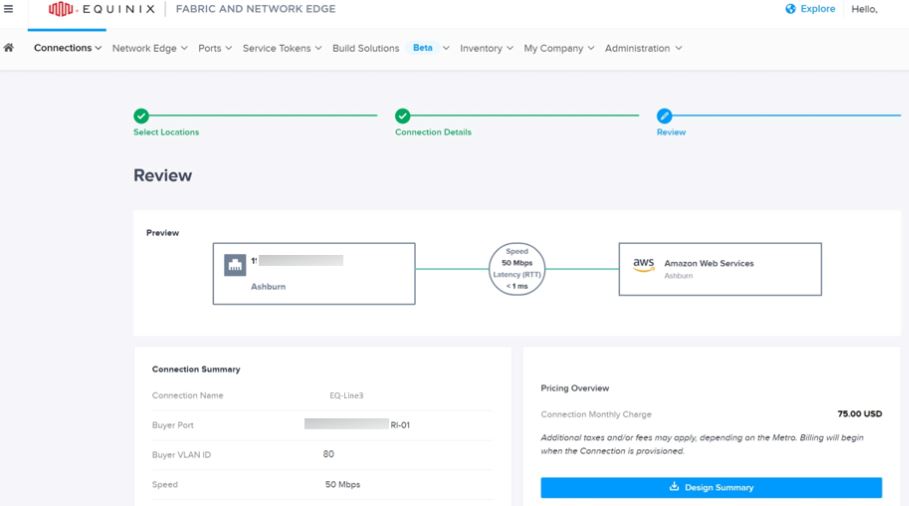
Task: Click the additional taxes note text
Action: pos(702,444)
